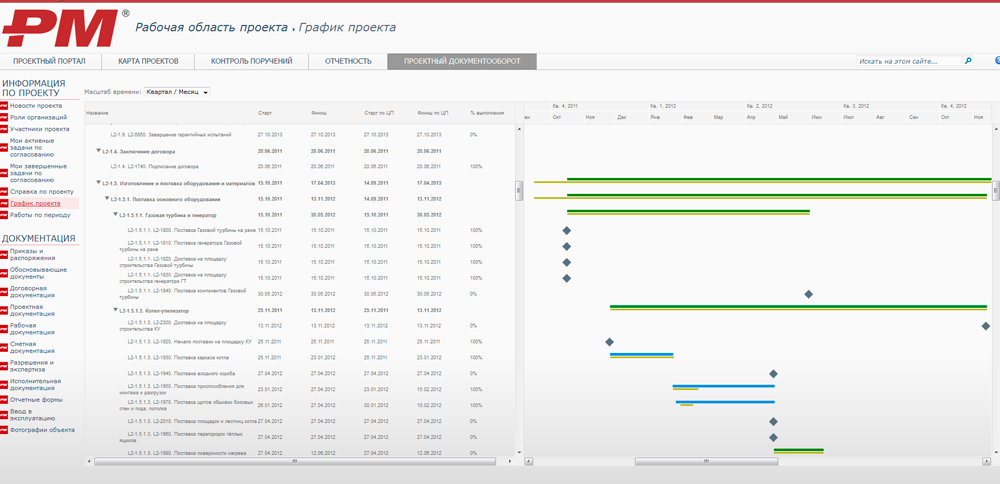Click the icon beside Роли организаций
The height and width of the screenshot is (484, 1000).
tap(4, 117)
